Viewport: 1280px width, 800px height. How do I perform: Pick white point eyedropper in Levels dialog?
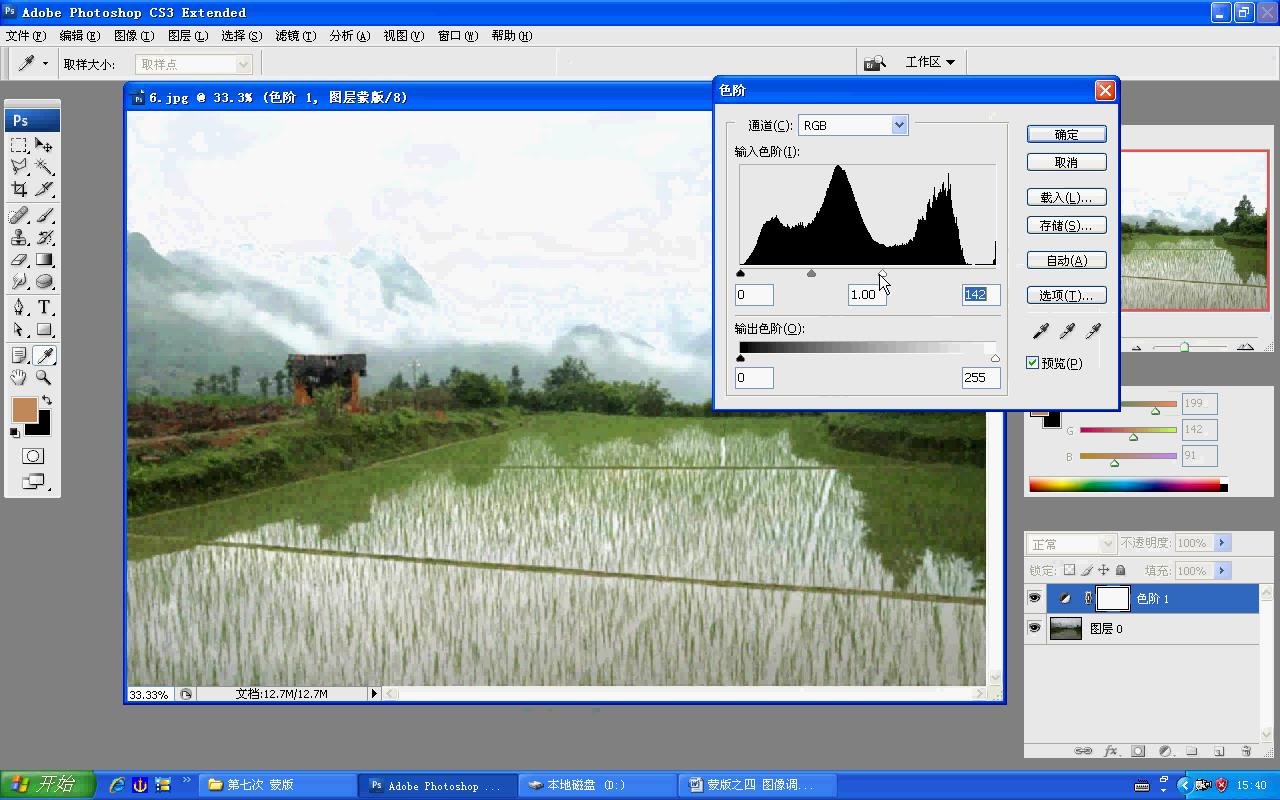[1093, 331]
